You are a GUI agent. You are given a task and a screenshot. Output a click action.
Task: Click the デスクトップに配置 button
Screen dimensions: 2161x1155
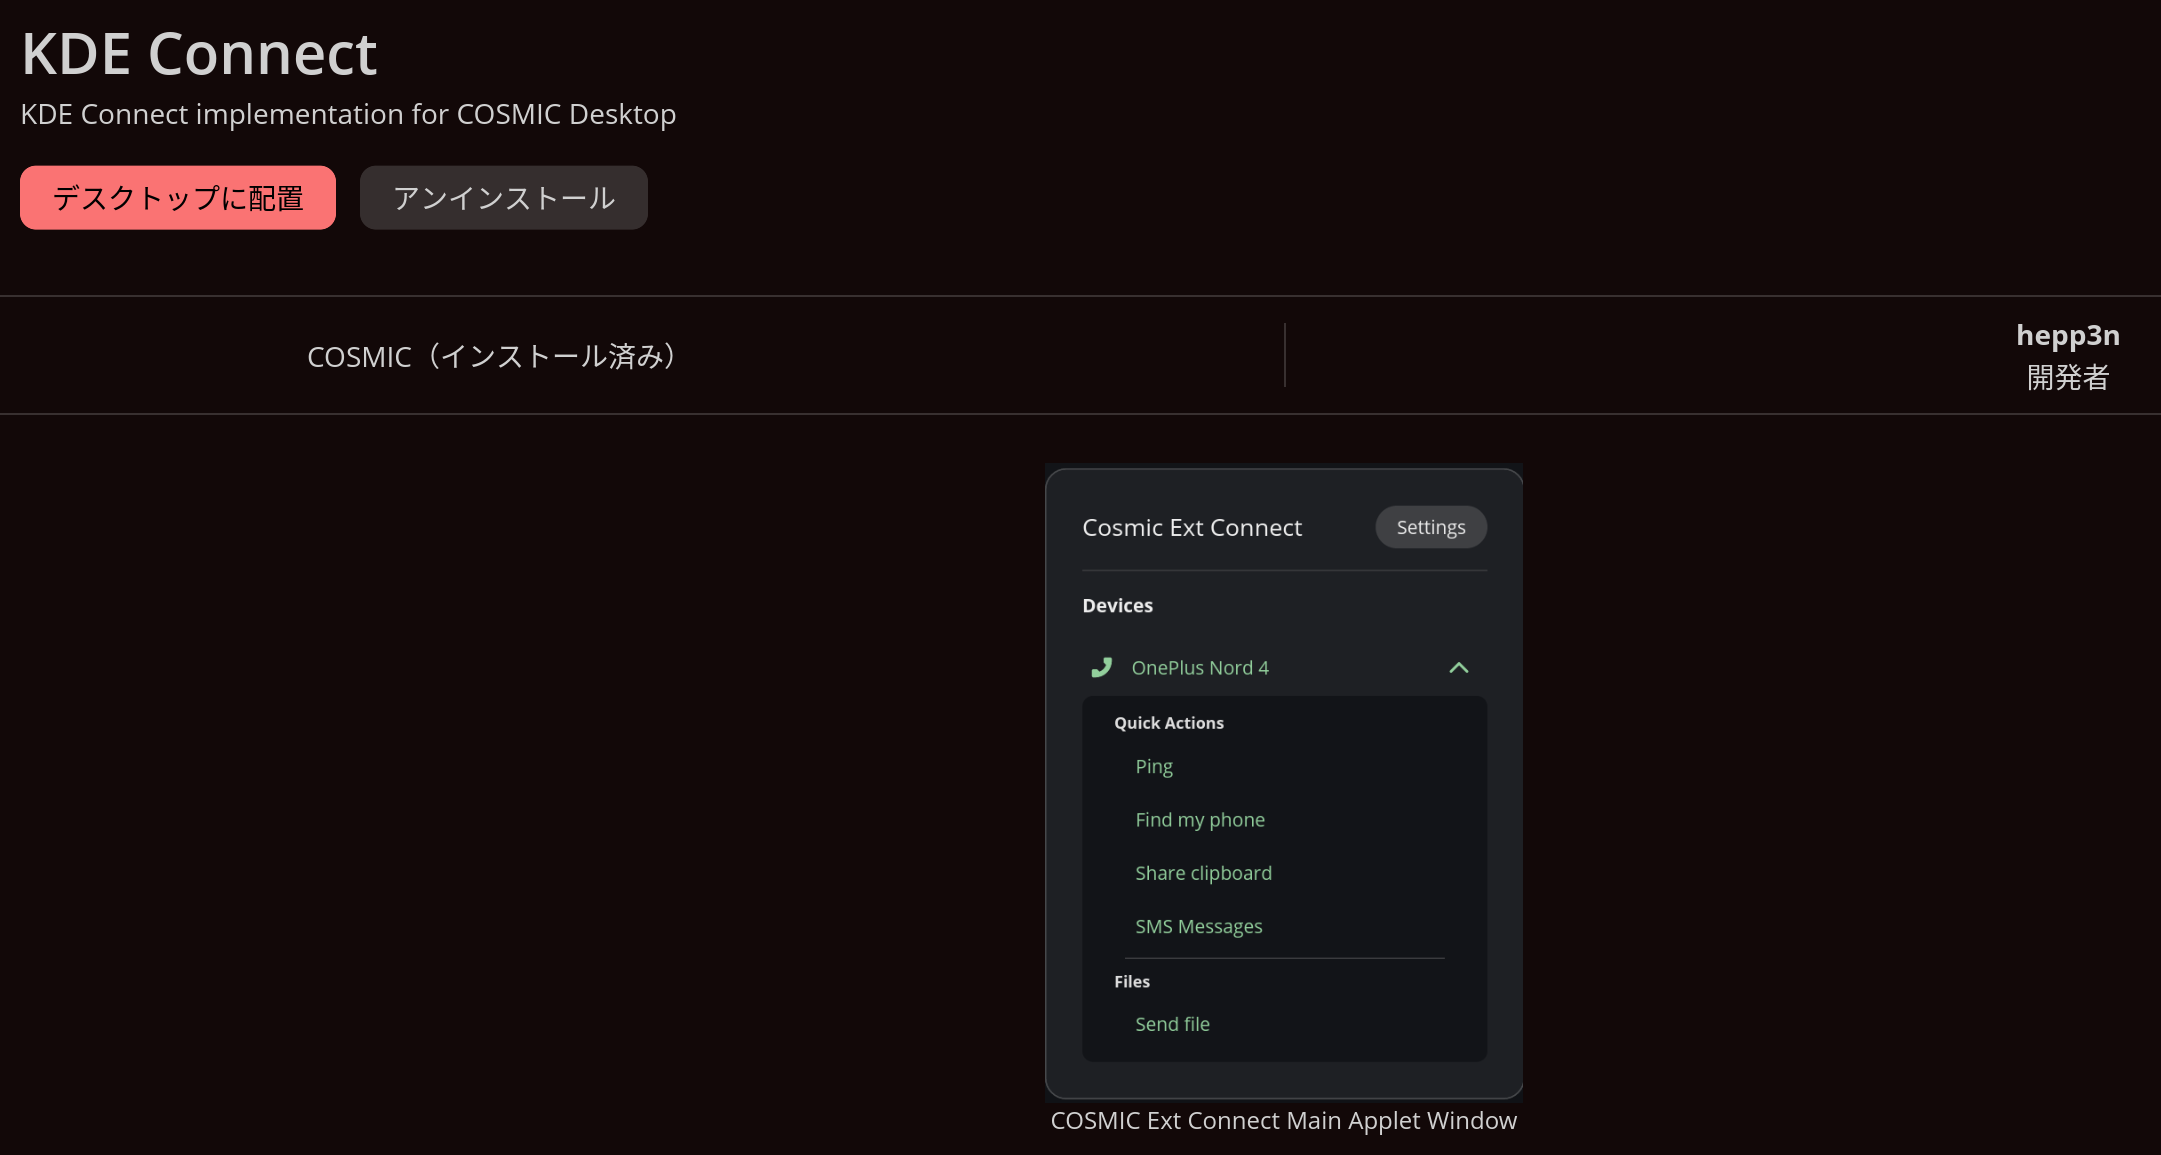[x=178, y=198]
